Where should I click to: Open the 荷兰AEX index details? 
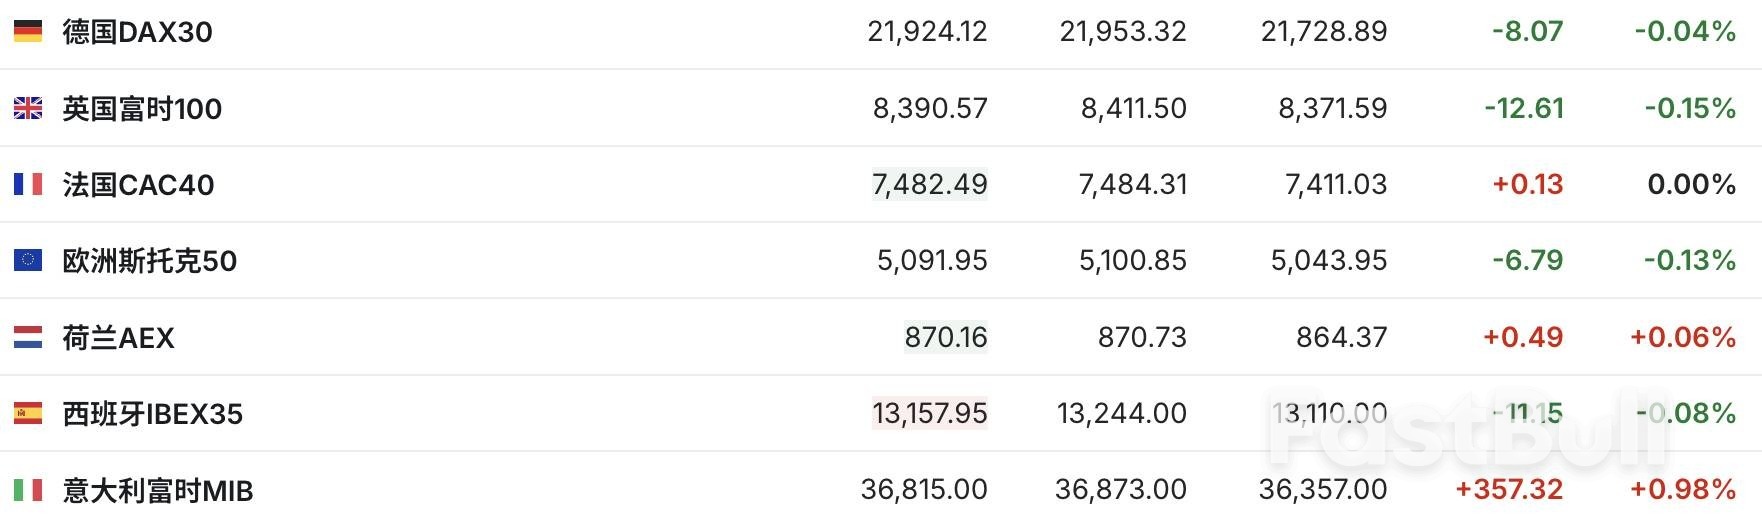point(118,338)
